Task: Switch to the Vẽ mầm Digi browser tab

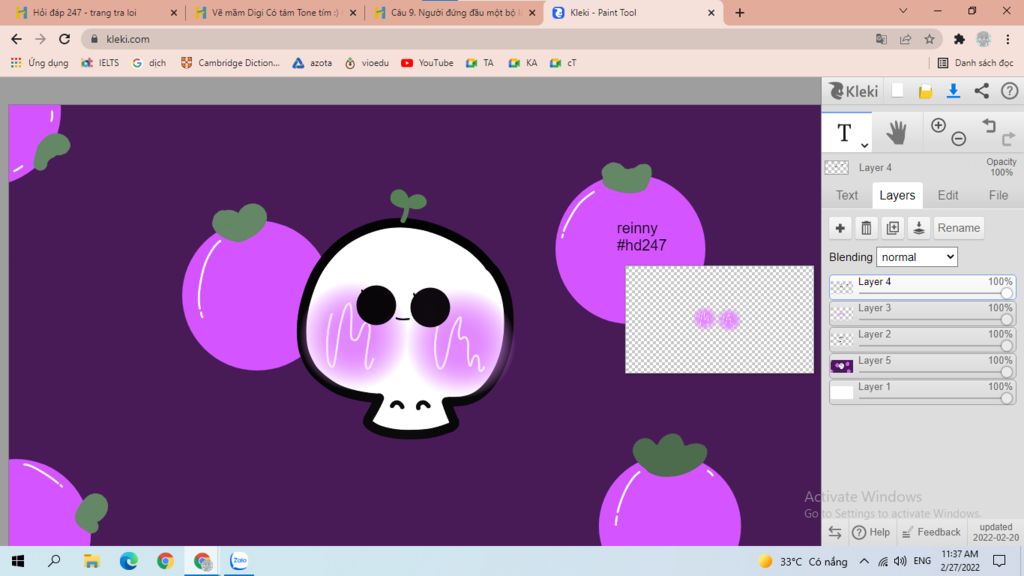Action: pos(275,12)
